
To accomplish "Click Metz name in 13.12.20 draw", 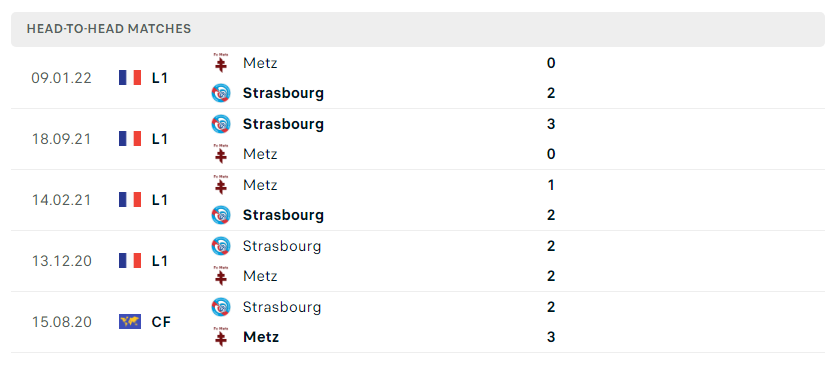I will 260,276.
